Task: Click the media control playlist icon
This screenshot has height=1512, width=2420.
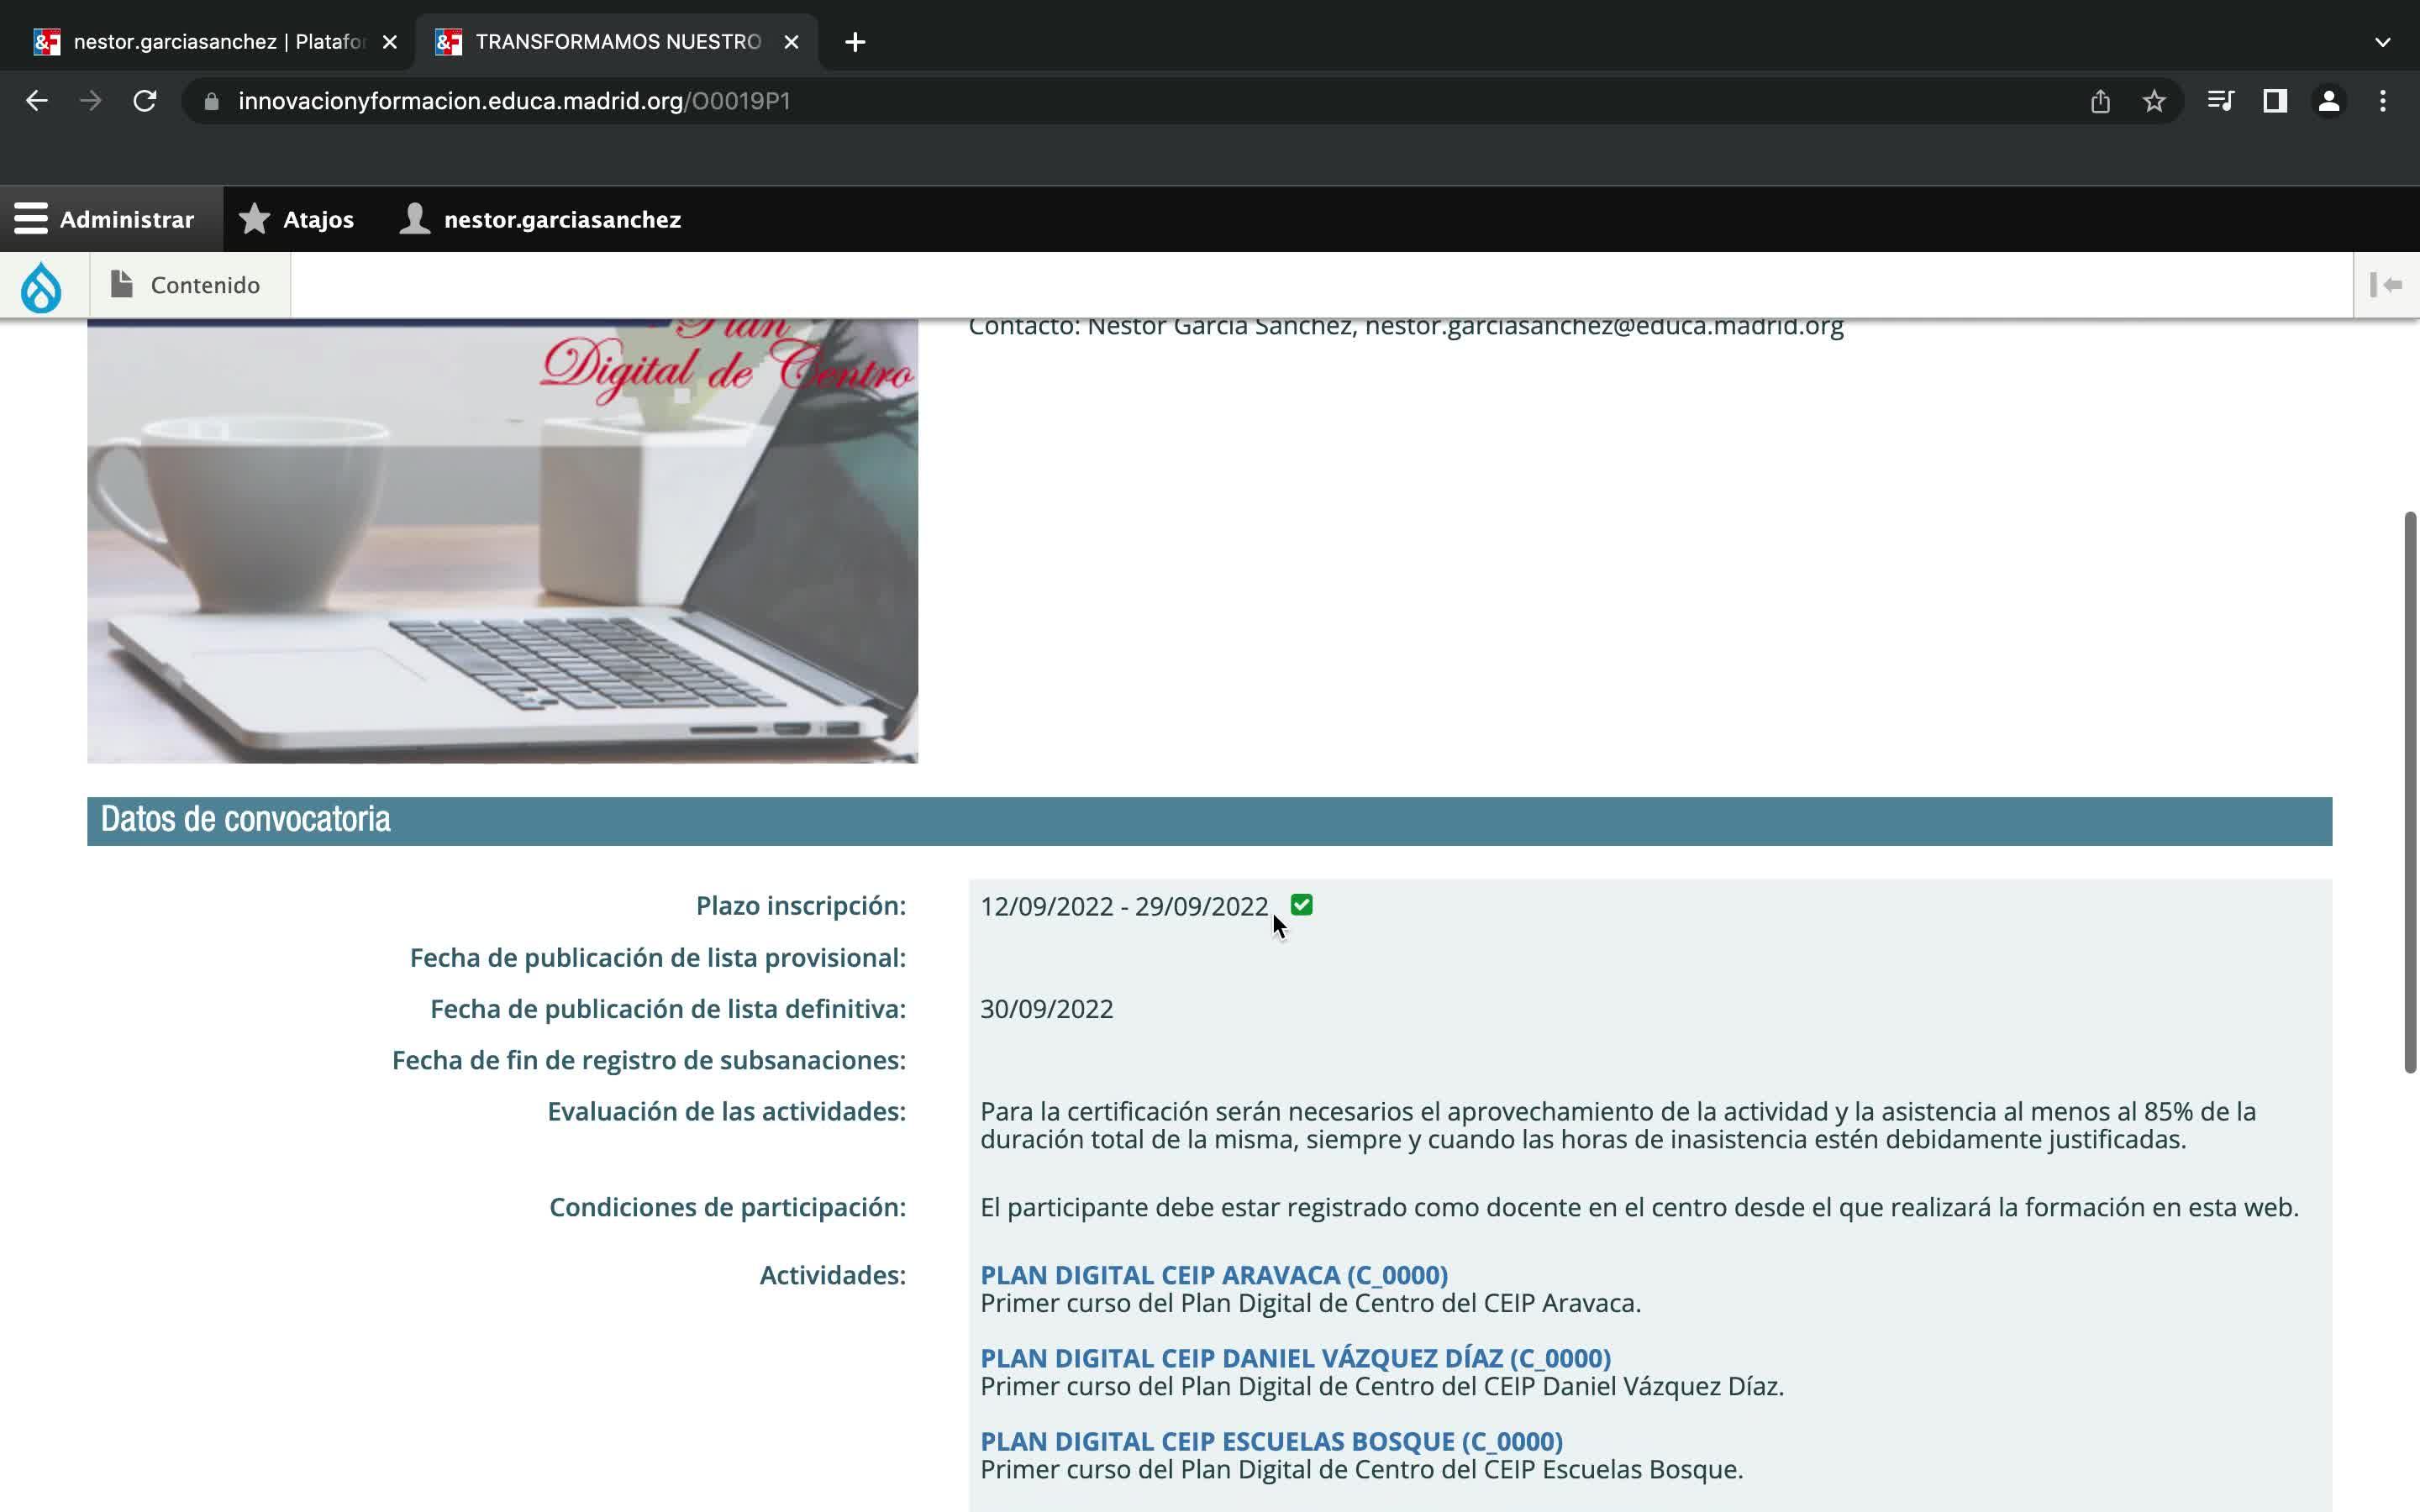Action: tap(2220, 101)
